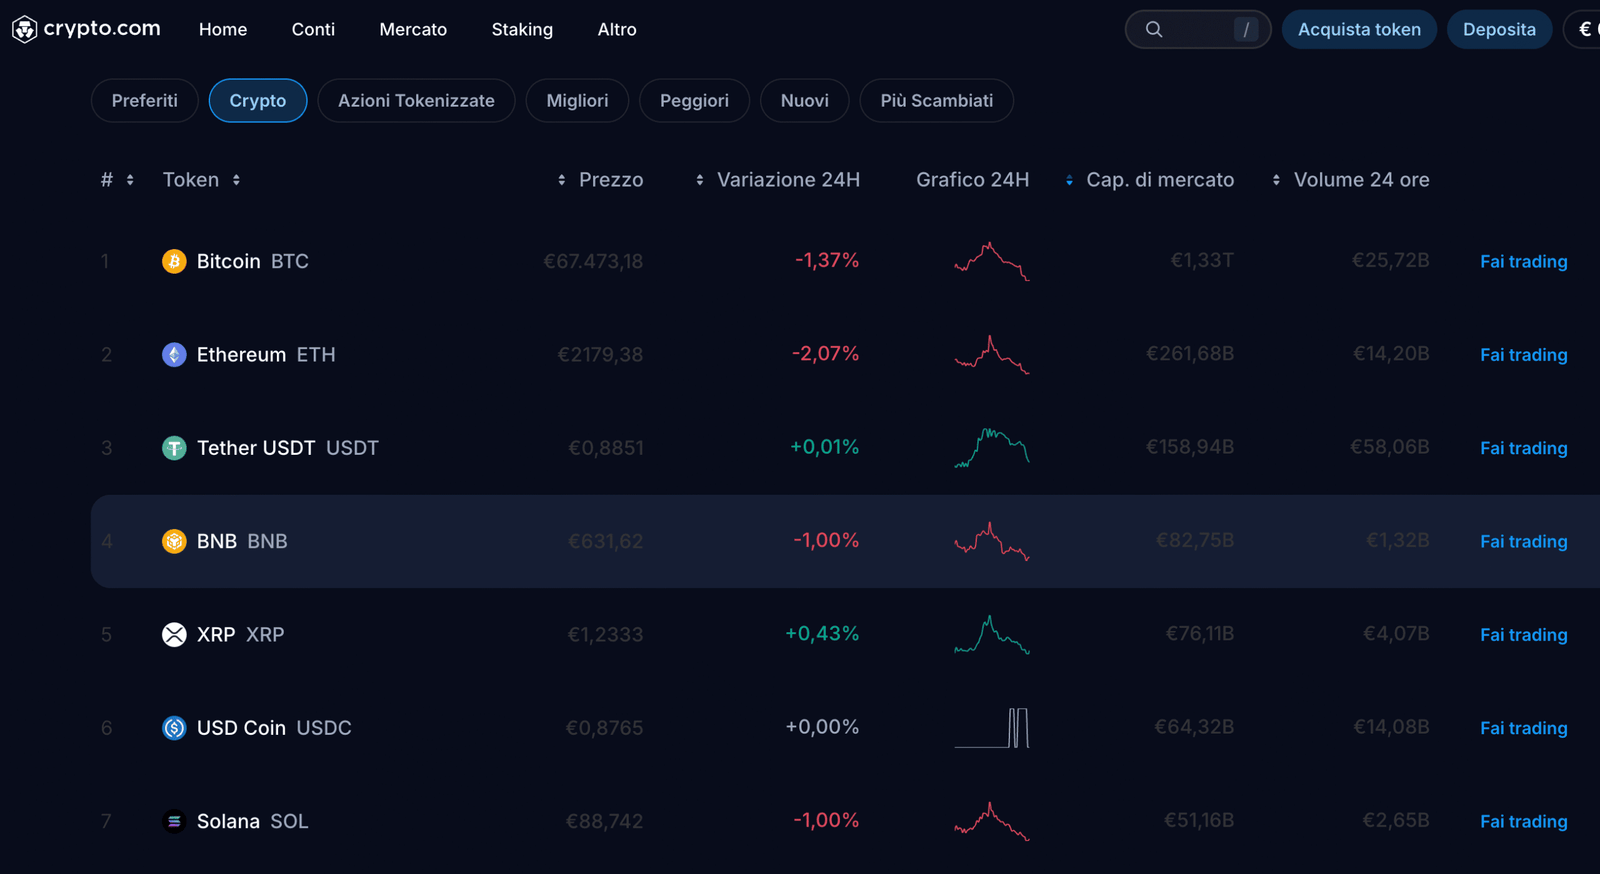Select the Peggiori filter tab
Image resolution: width=1600 pixels, height=874 pixels.
[694, 100]
